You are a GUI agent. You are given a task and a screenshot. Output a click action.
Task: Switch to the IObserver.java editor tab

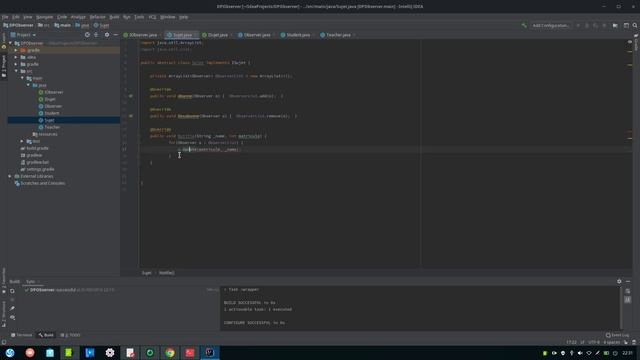coord(141,35)
